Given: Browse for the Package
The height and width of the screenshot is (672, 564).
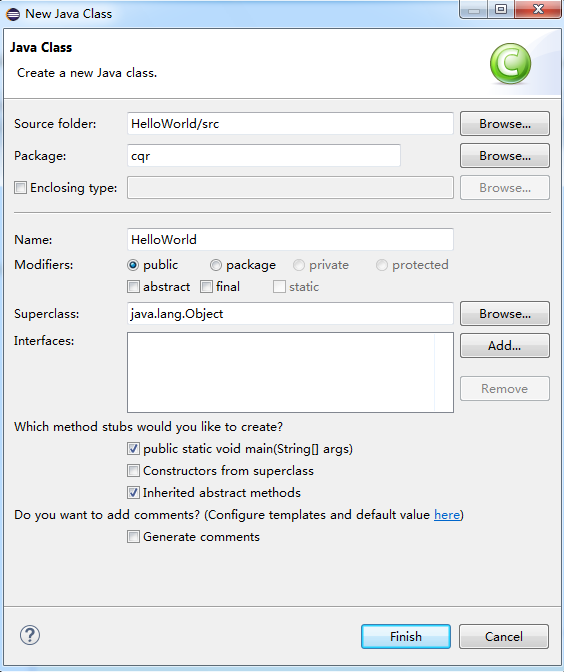Looking at the screenshot, I should [505, 156].
